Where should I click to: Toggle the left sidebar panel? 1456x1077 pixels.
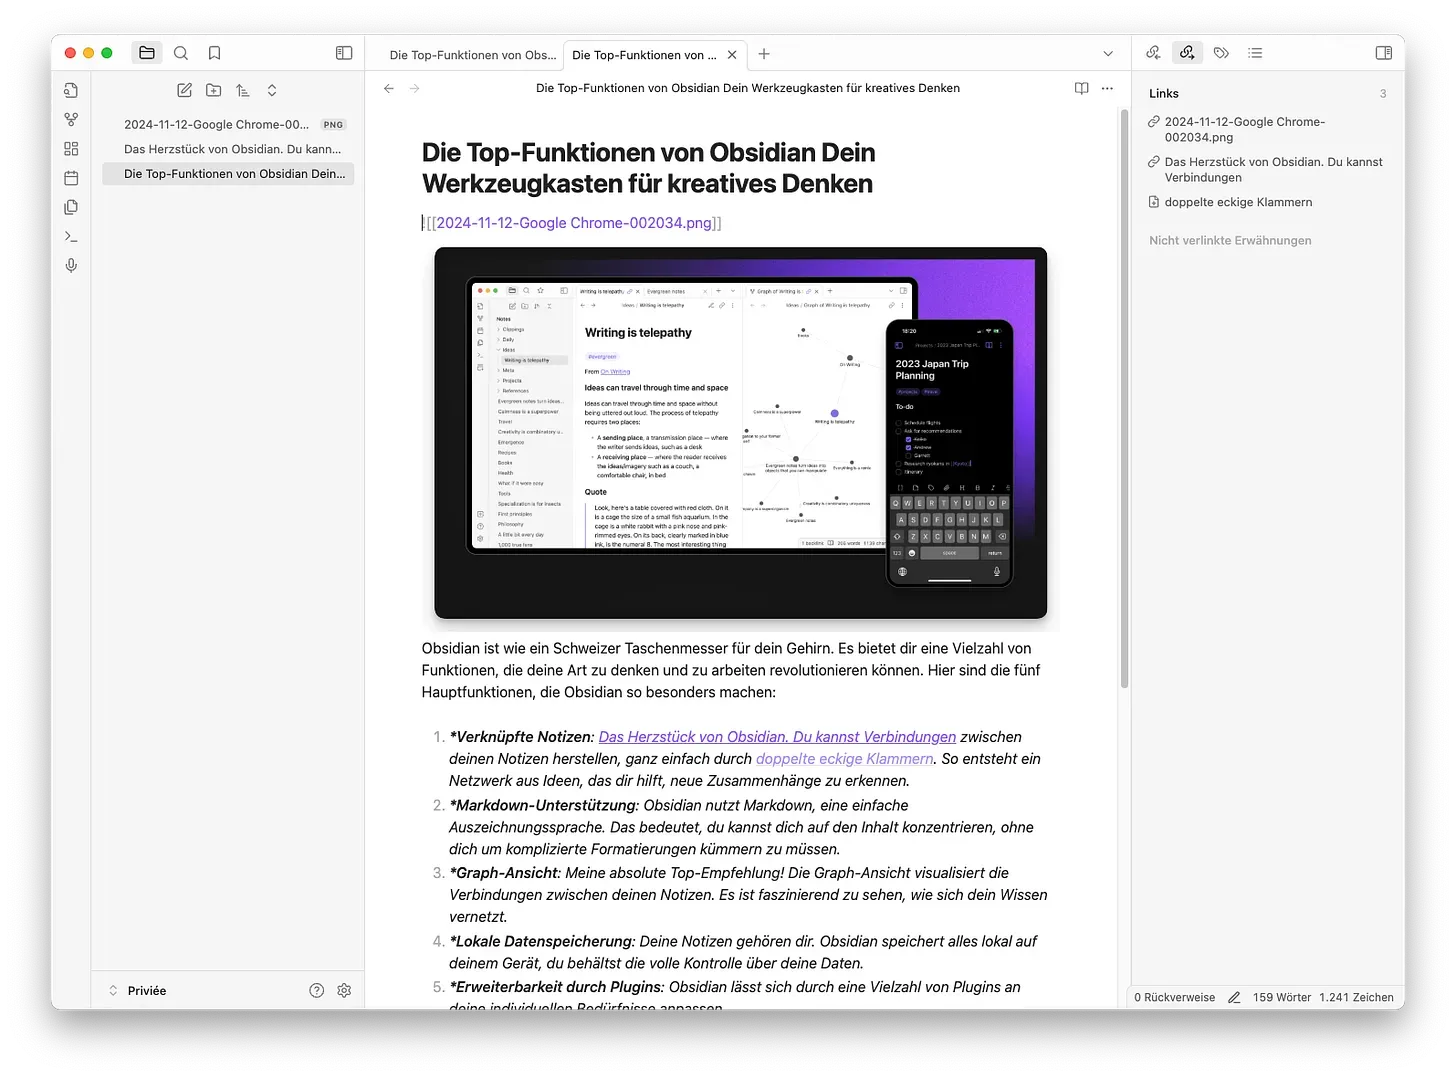[344, 53]
